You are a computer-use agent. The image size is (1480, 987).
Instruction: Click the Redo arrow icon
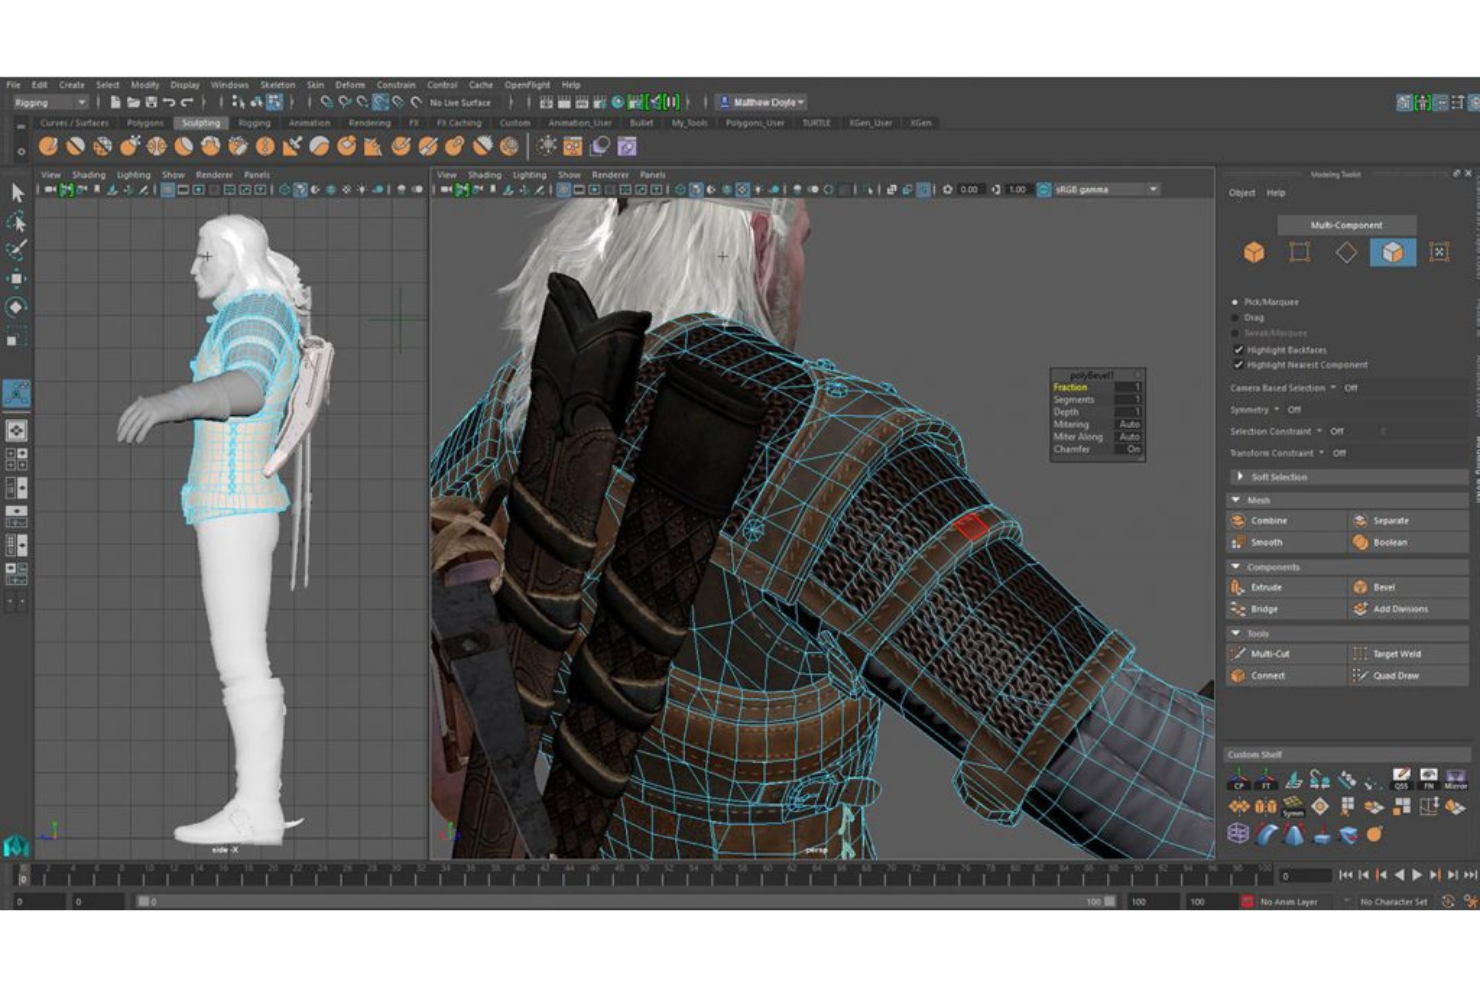pos(187,102)
